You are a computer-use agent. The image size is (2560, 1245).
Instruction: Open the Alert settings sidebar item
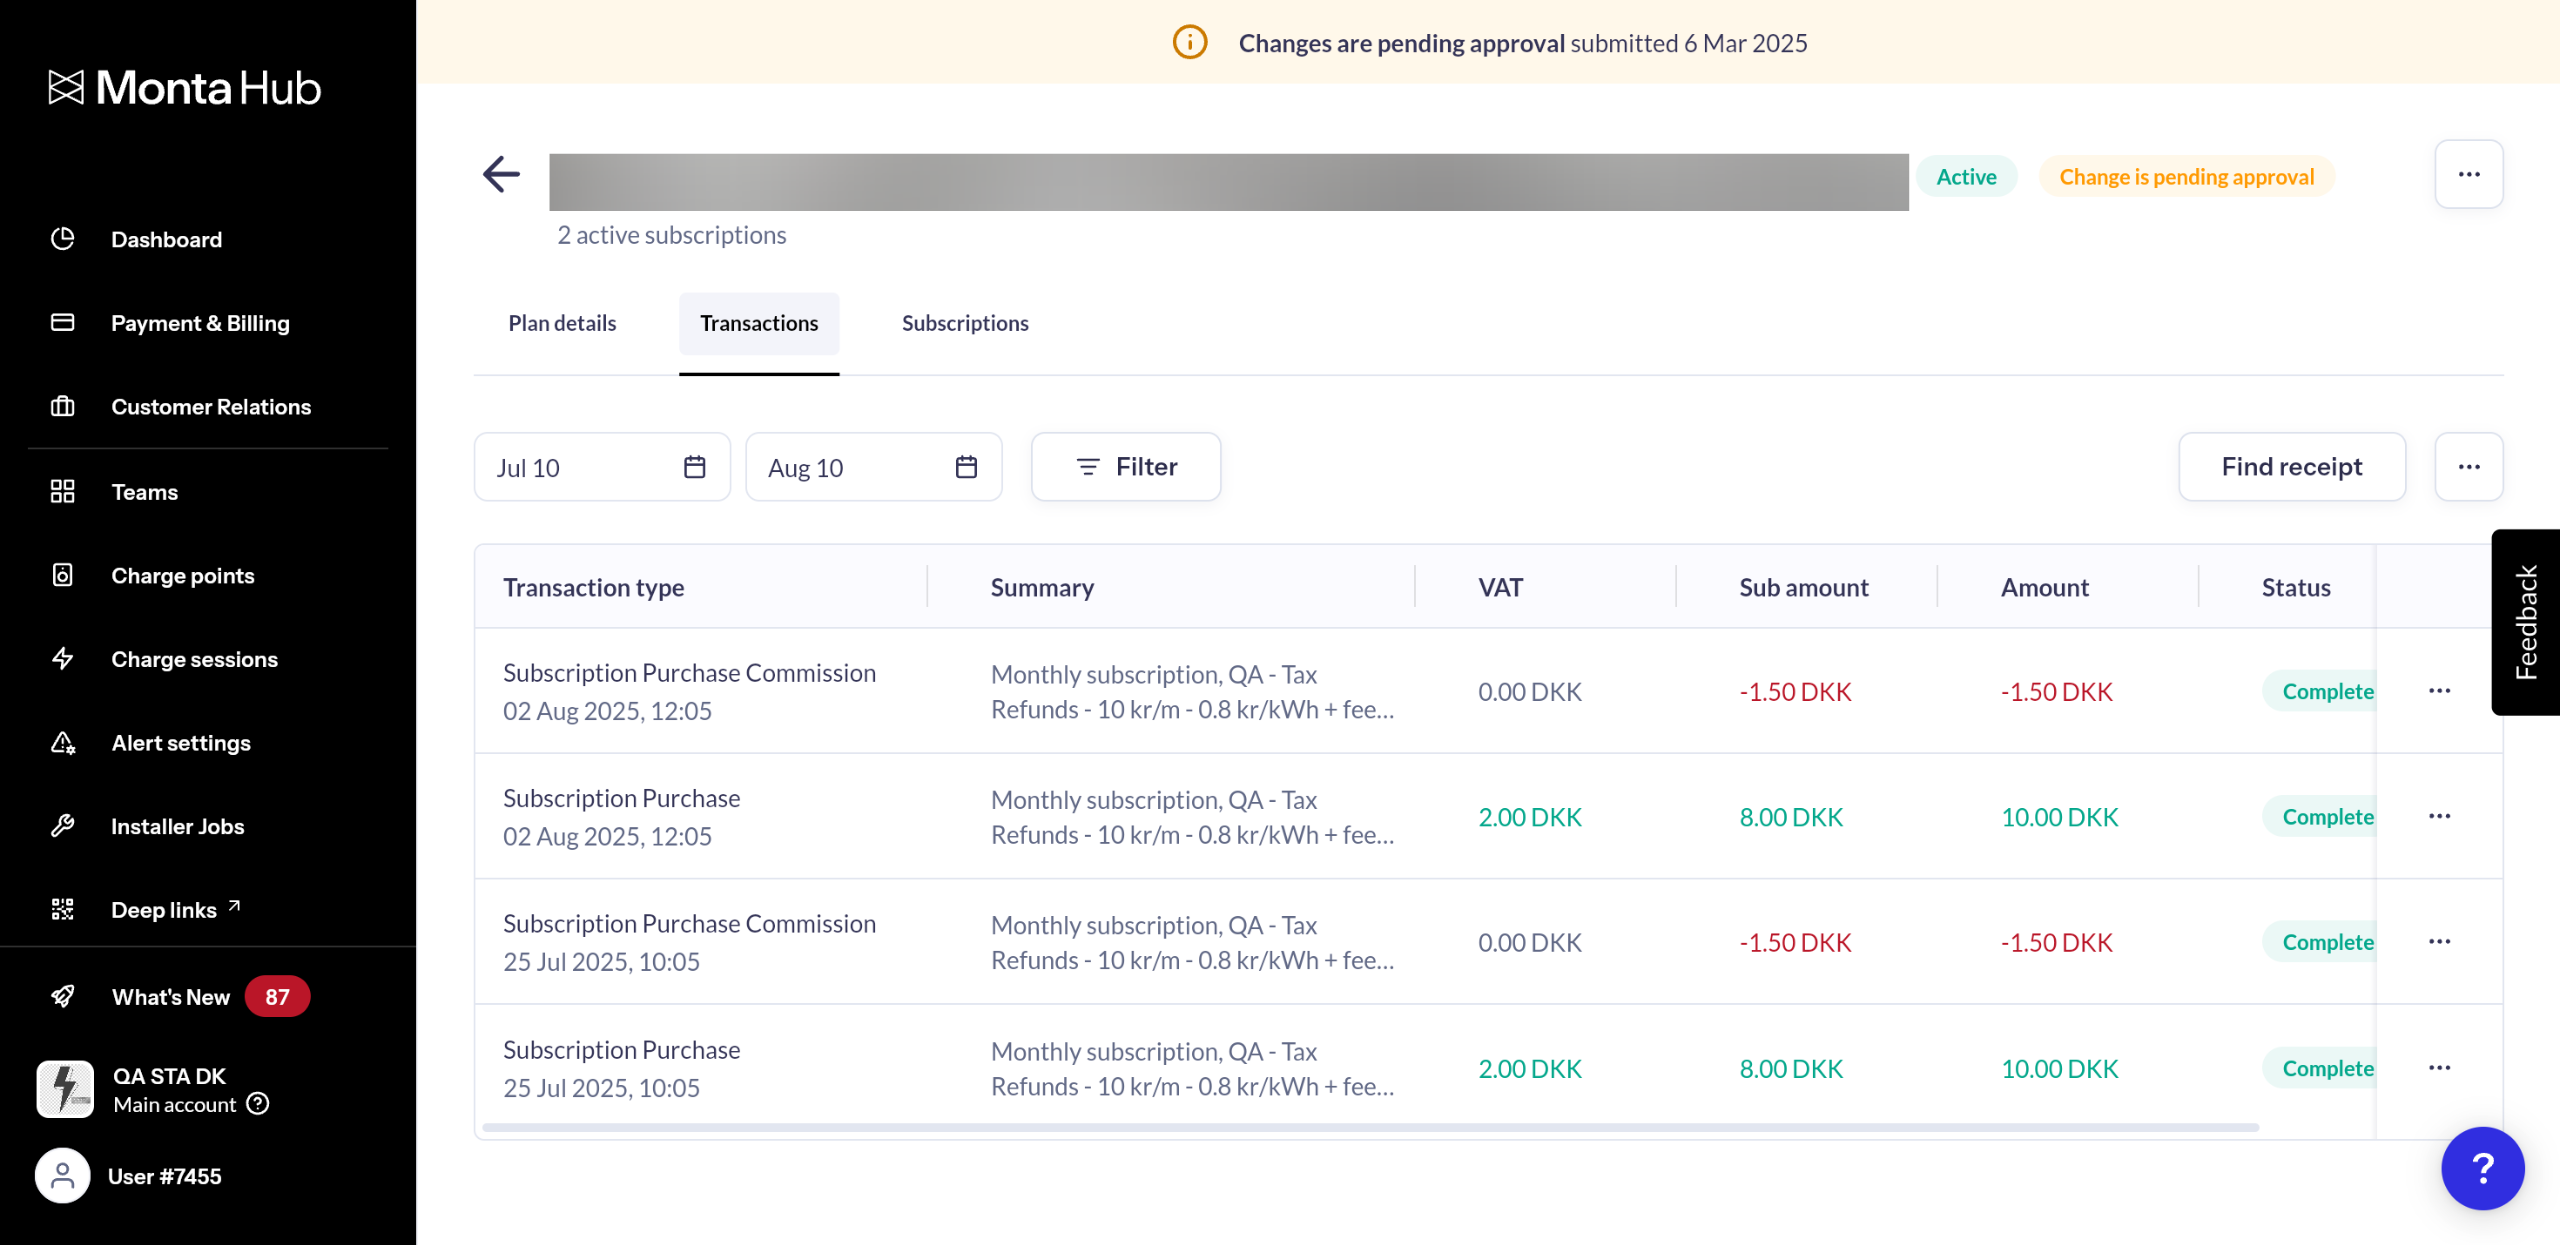click(x=180, y=743)
